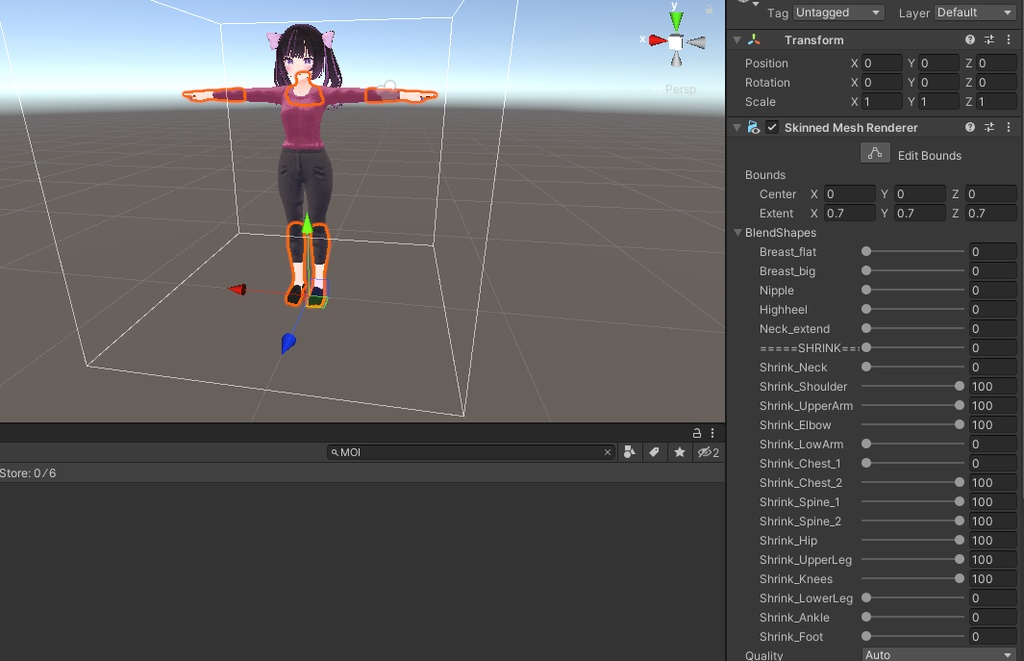Toggle Persp projection mode label
This screenshot has height=661, width=1024.
tap(680, 89)
